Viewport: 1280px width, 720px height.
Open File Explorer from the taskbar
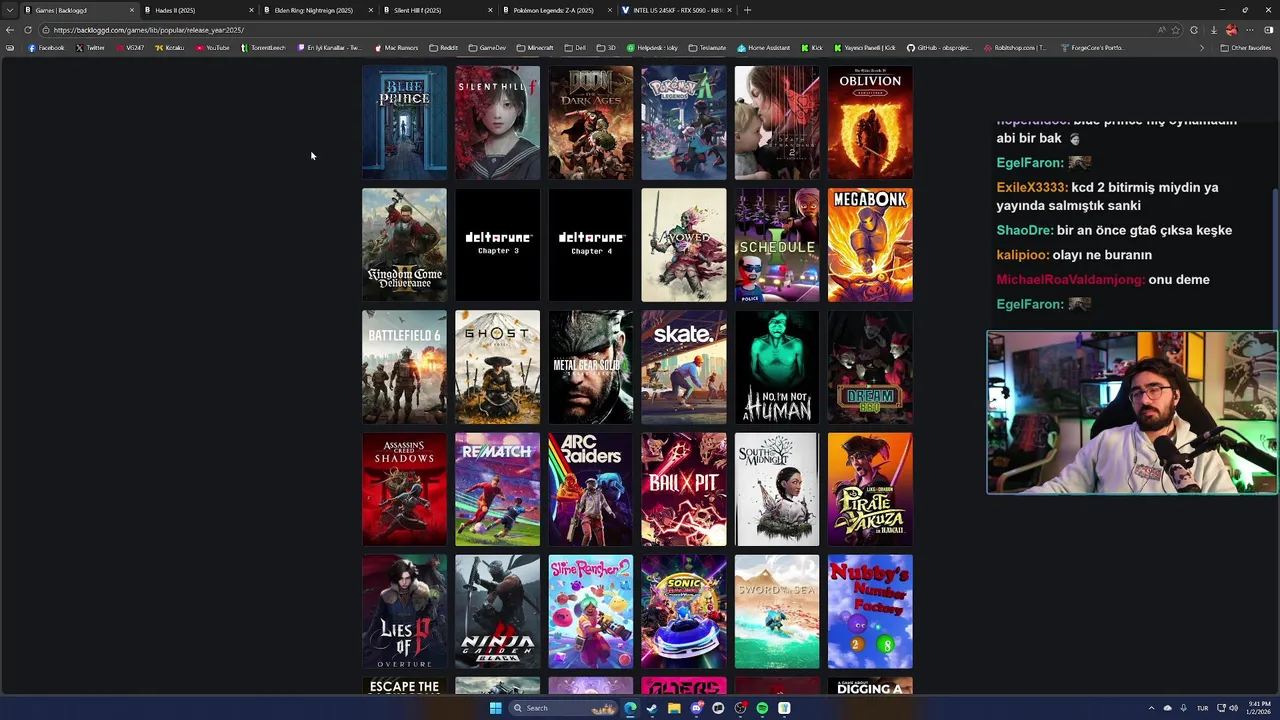pyautogui.click(x=674, y=708)
